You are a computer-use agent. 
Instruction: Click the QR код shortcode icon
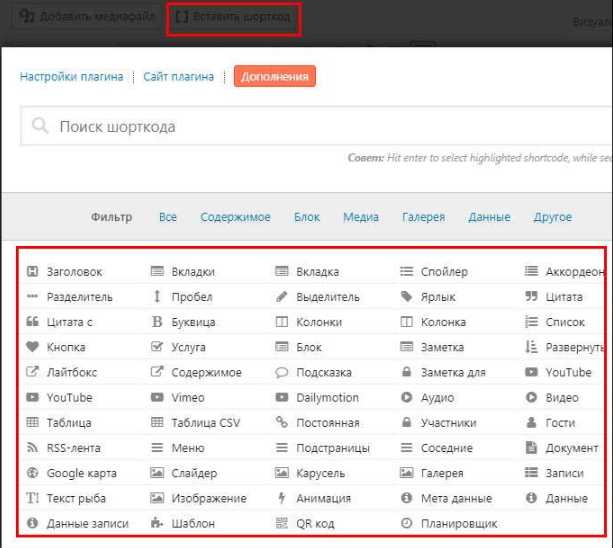(x=282, y=523)
